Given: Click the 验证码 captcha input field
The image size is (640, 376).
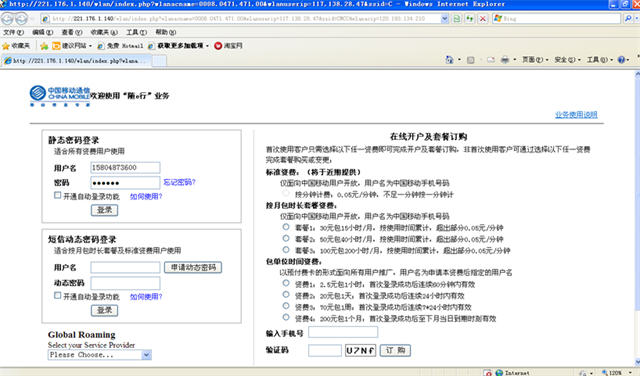Looking at the screenshot, I should 325,350.
